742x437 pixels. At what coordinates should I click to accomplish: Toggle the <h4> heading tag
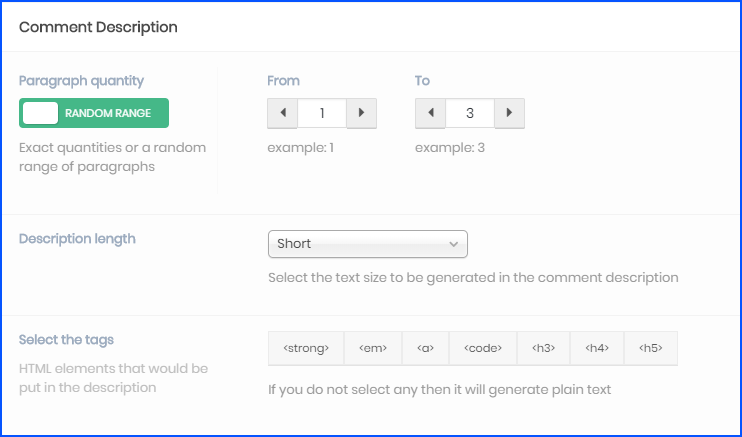pyautogui.click(x=596, y=348)
